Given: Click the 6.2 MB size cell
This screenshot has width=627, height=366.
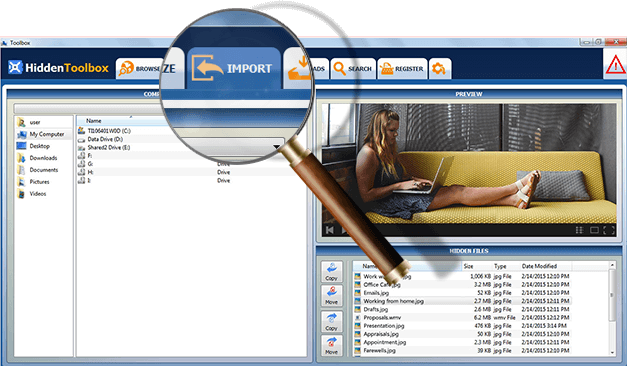Looking at the screenshot, I should point(482,318).
